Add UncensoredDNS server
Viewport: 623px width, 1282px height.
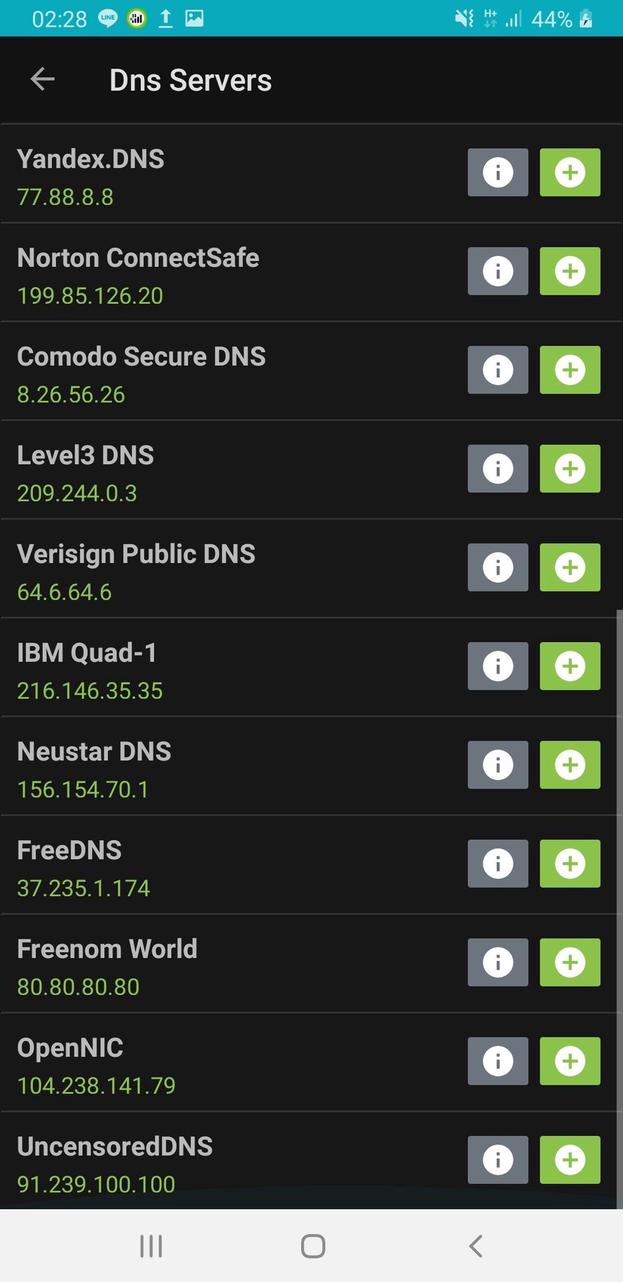[x=570, y=1160]
